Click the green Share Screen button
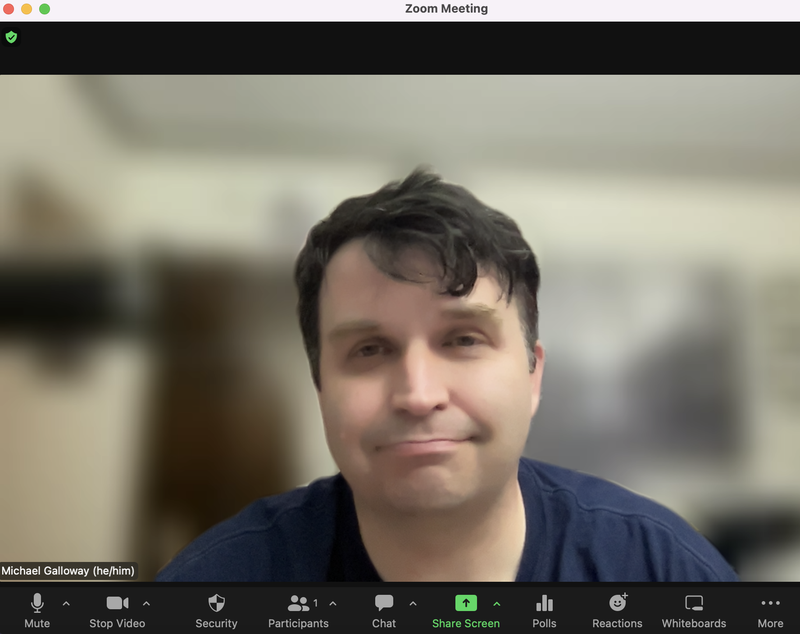 coord(466,611)
